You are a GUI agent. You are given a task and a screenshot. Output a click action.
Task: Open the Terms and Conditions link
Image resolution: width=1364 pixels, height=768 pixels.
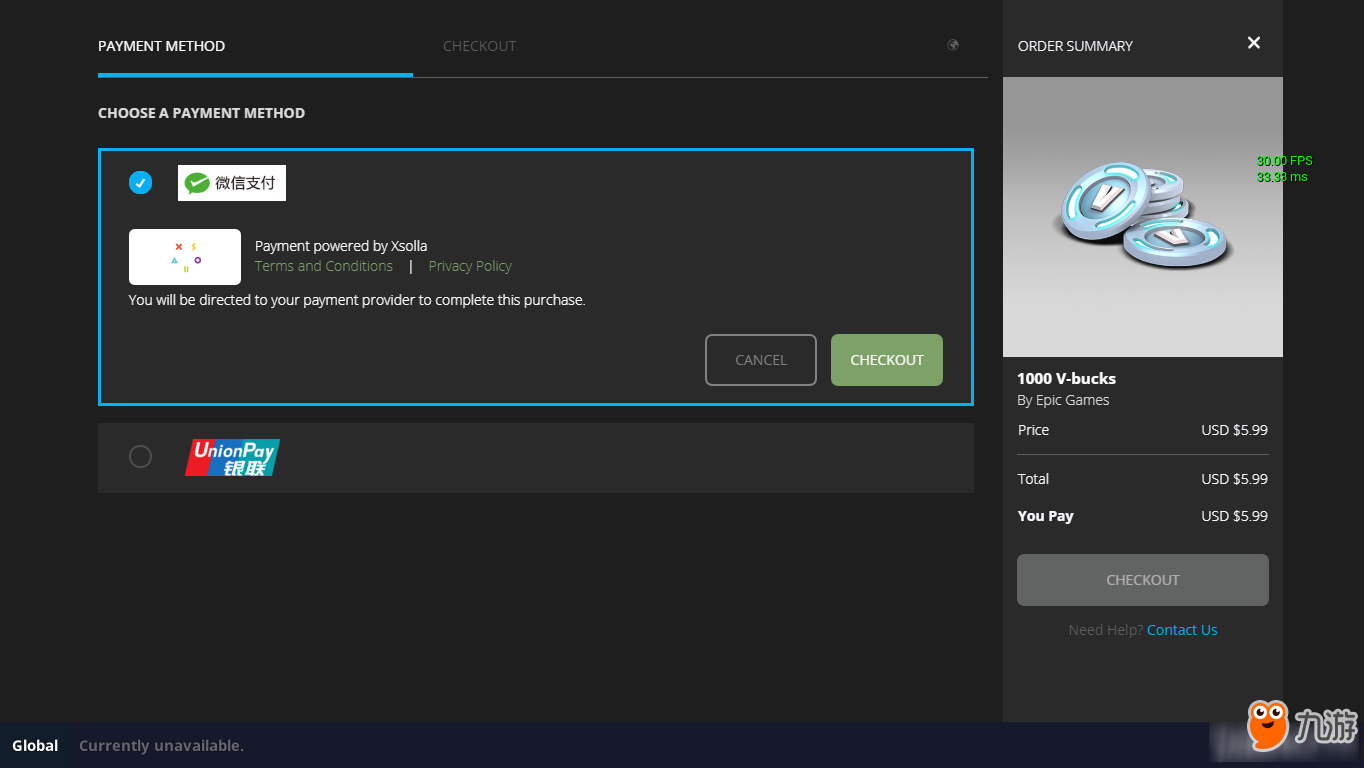pos(324,266)
